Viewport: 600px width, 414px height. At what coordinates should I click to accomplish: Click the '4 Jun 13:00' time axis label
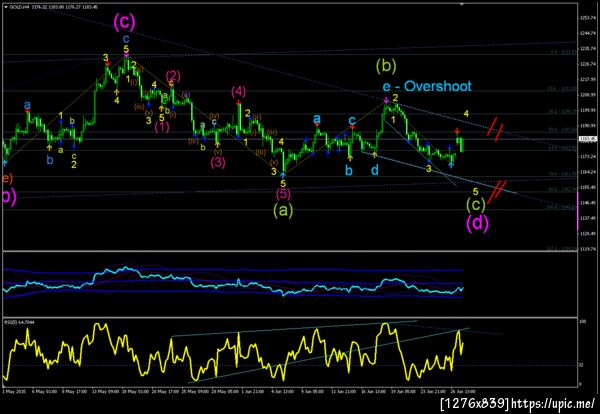point(284,392)
